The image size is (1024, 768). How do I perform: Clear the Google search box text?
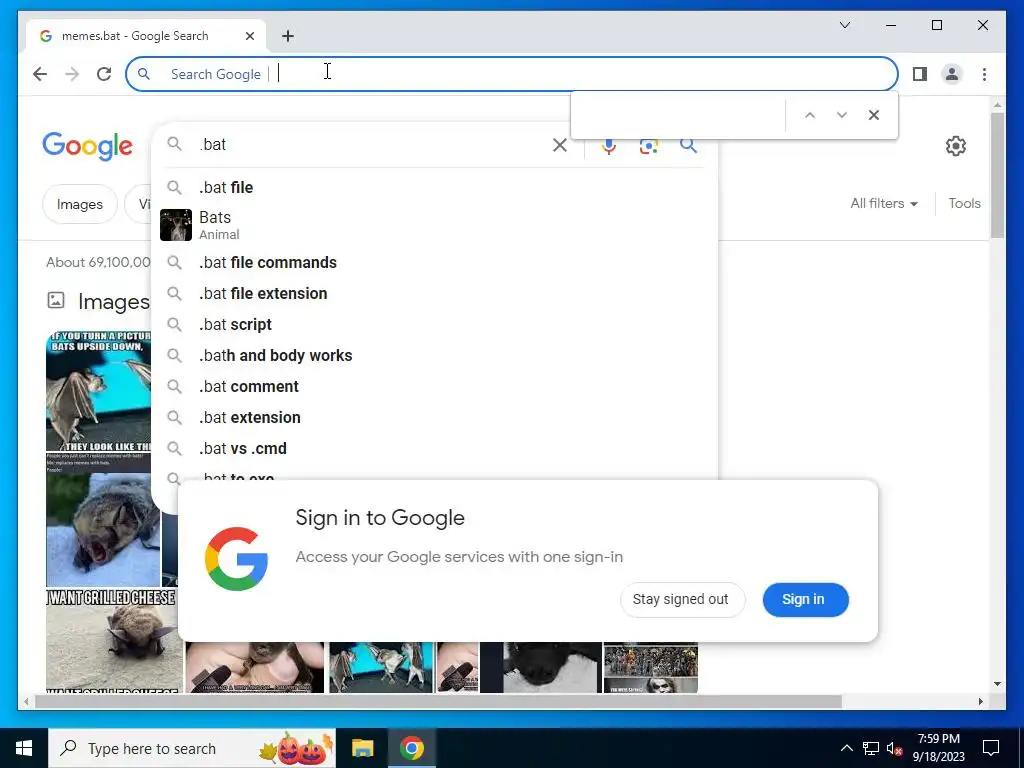tap(560, 145)
